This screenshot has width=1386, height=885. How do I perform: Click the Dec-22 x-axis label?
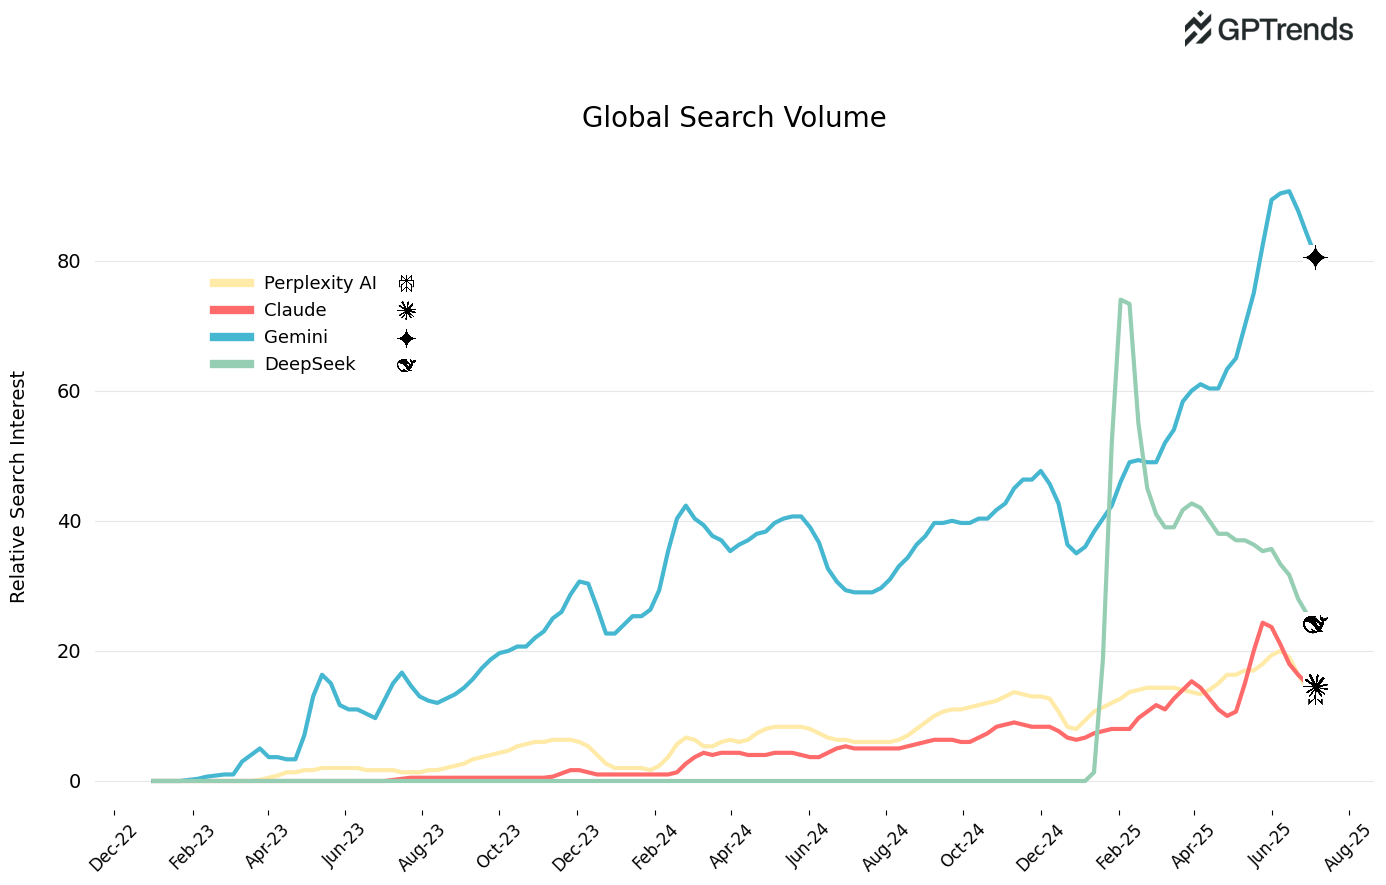[x=113, y=847]
